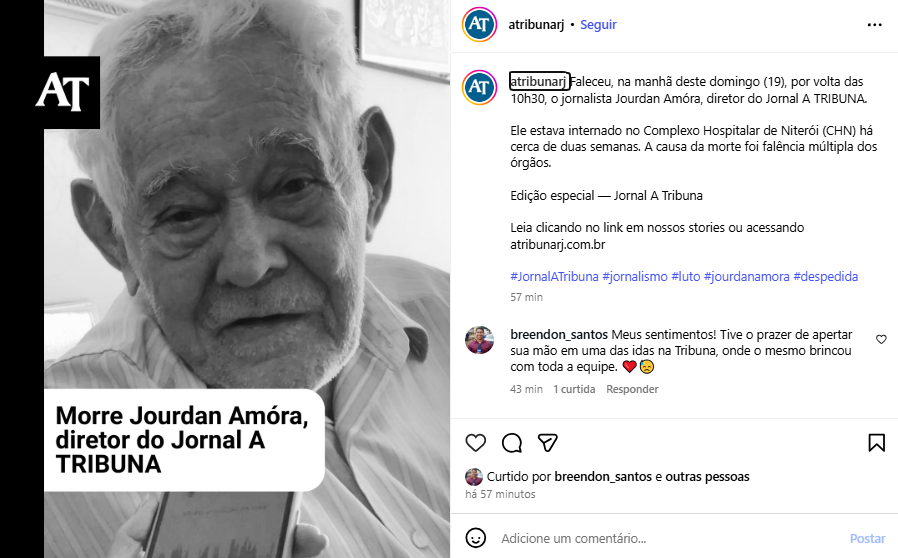Screen dimensions: 898x558
Task: Open comments with the speech bubble icon
Action: click(x=511, y=443)
